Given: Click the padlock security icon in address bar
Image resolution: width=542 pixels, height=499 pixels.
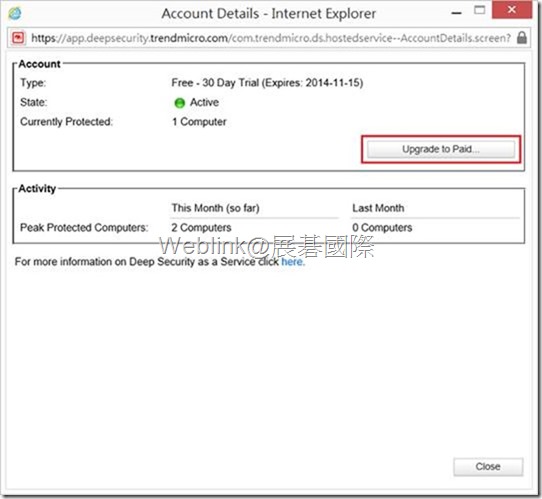Looking at the screenshot, I should [522, 37].
